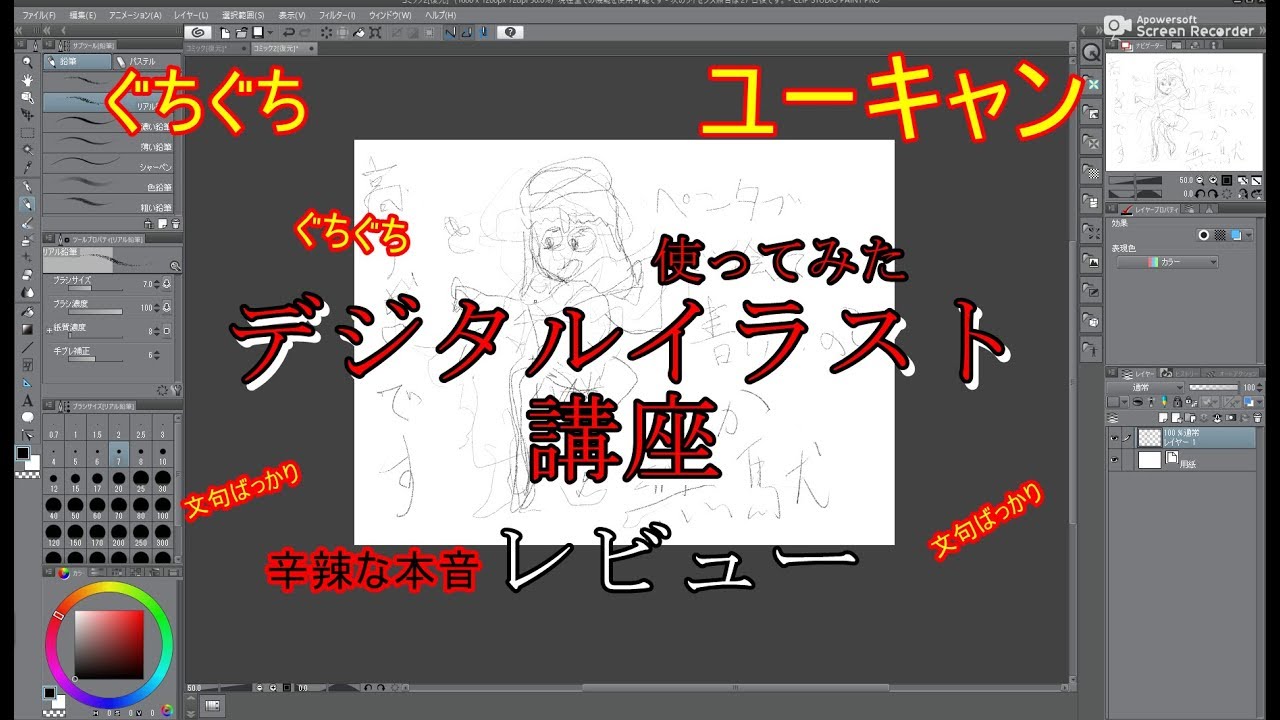Select the Text (A) tool
The height and width of the screenshot is (720, 1280).
pos(27,400)
